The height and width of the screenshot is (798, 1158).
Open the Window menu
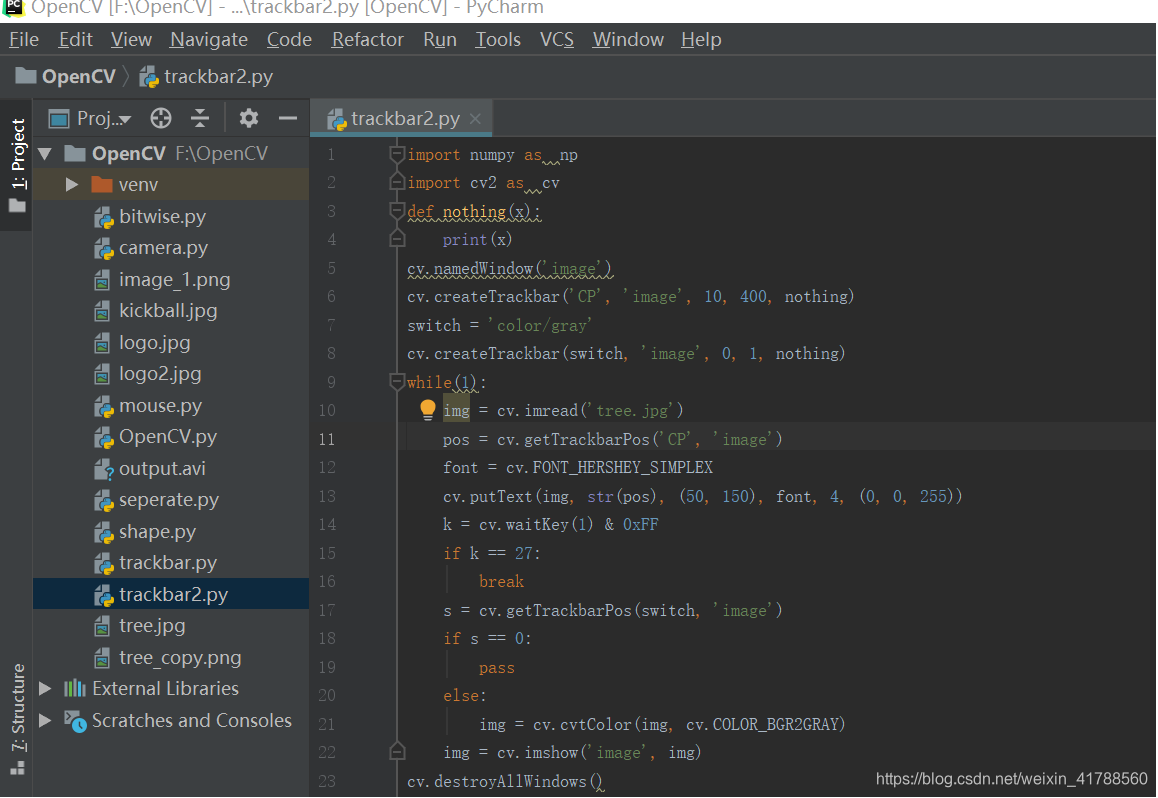628,40
